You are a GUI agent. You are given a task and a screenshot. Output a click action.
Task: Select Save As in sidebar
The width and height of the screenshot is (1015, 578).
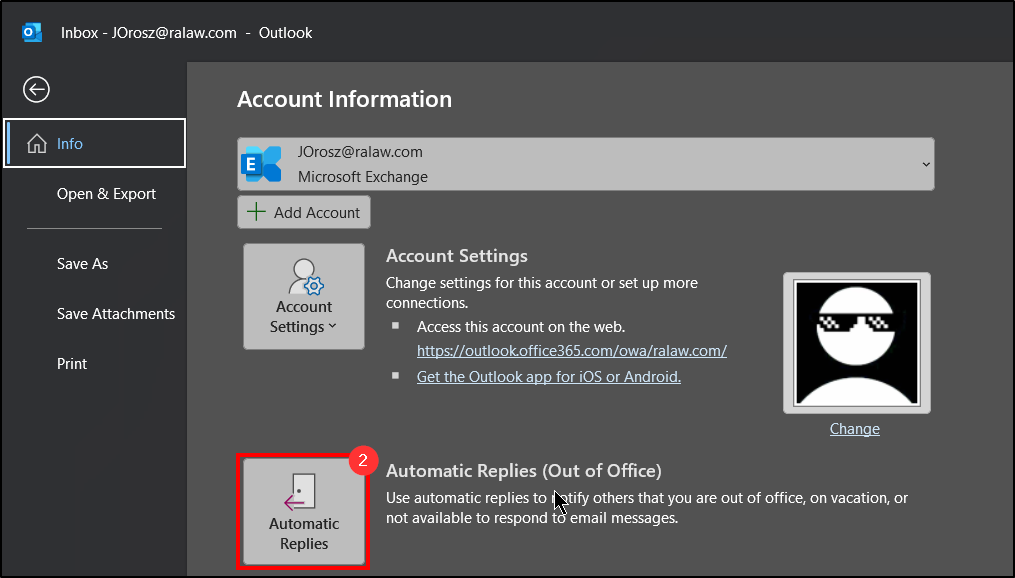pos(82,264)
